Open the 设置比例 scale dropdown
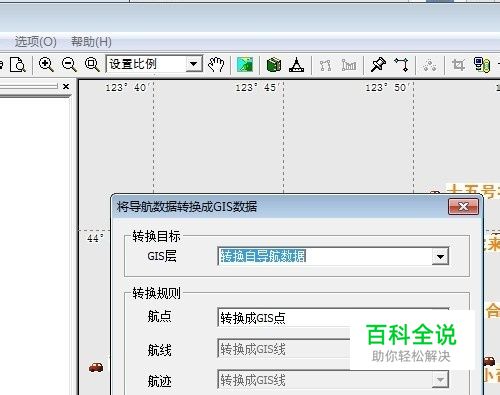 click(x=193, y=64)
